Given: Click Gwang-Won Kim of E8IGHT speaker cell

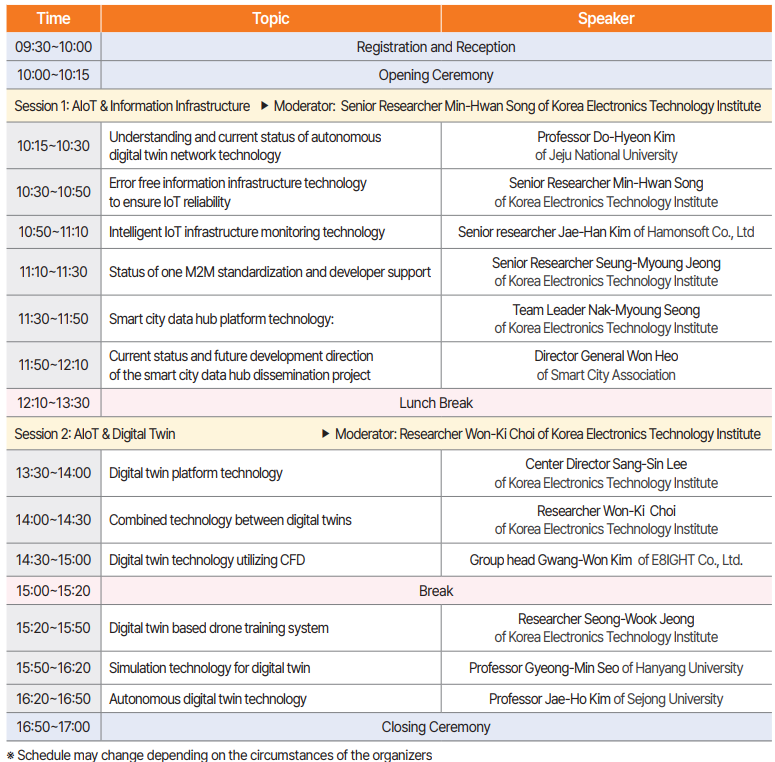Looking at the screenshot, I should (x=606, y=560).
